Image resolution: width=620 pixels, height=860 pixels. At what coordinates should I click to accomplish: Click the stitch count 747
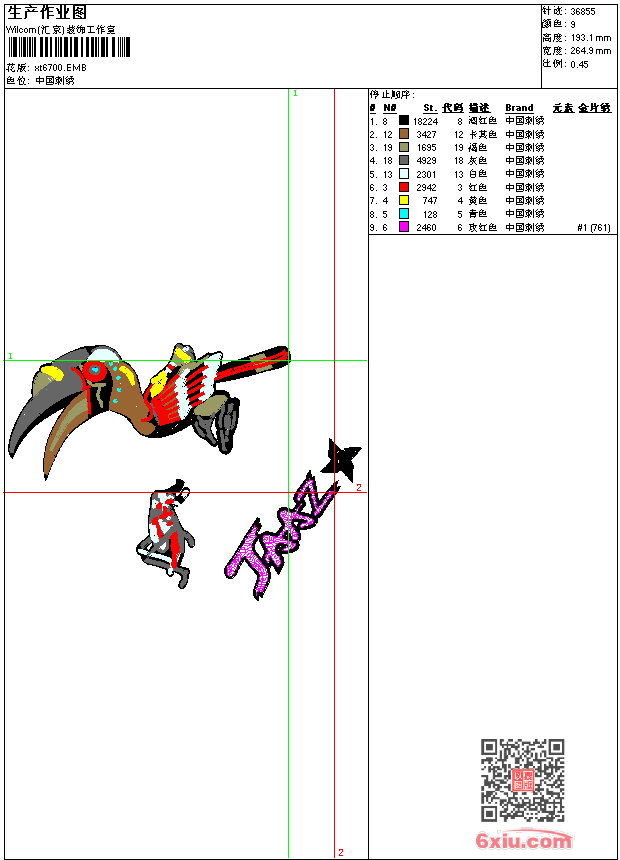[430, 201]
